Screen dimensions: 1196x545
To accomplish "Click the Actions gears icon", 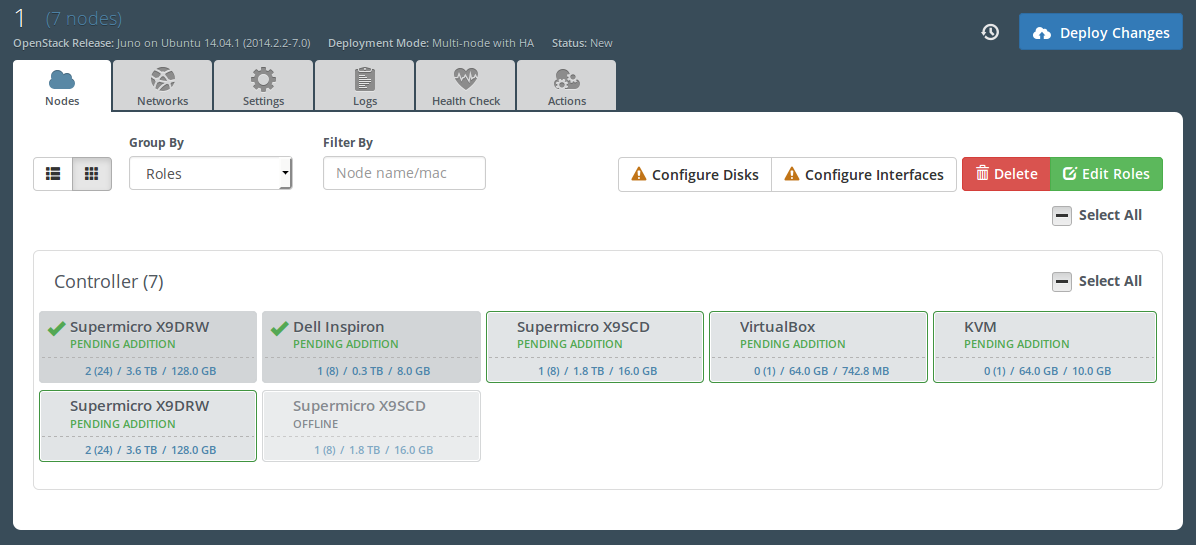I will pos(567,80).
